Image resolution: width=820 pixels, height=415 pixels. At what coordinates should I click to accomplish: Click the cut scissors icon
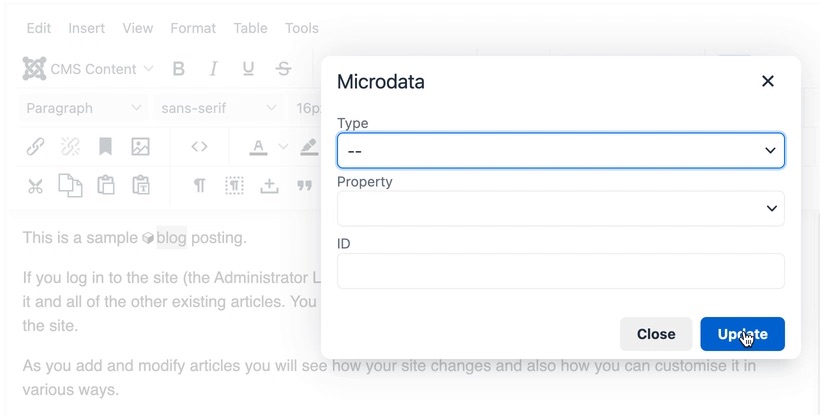click(35, 186)
